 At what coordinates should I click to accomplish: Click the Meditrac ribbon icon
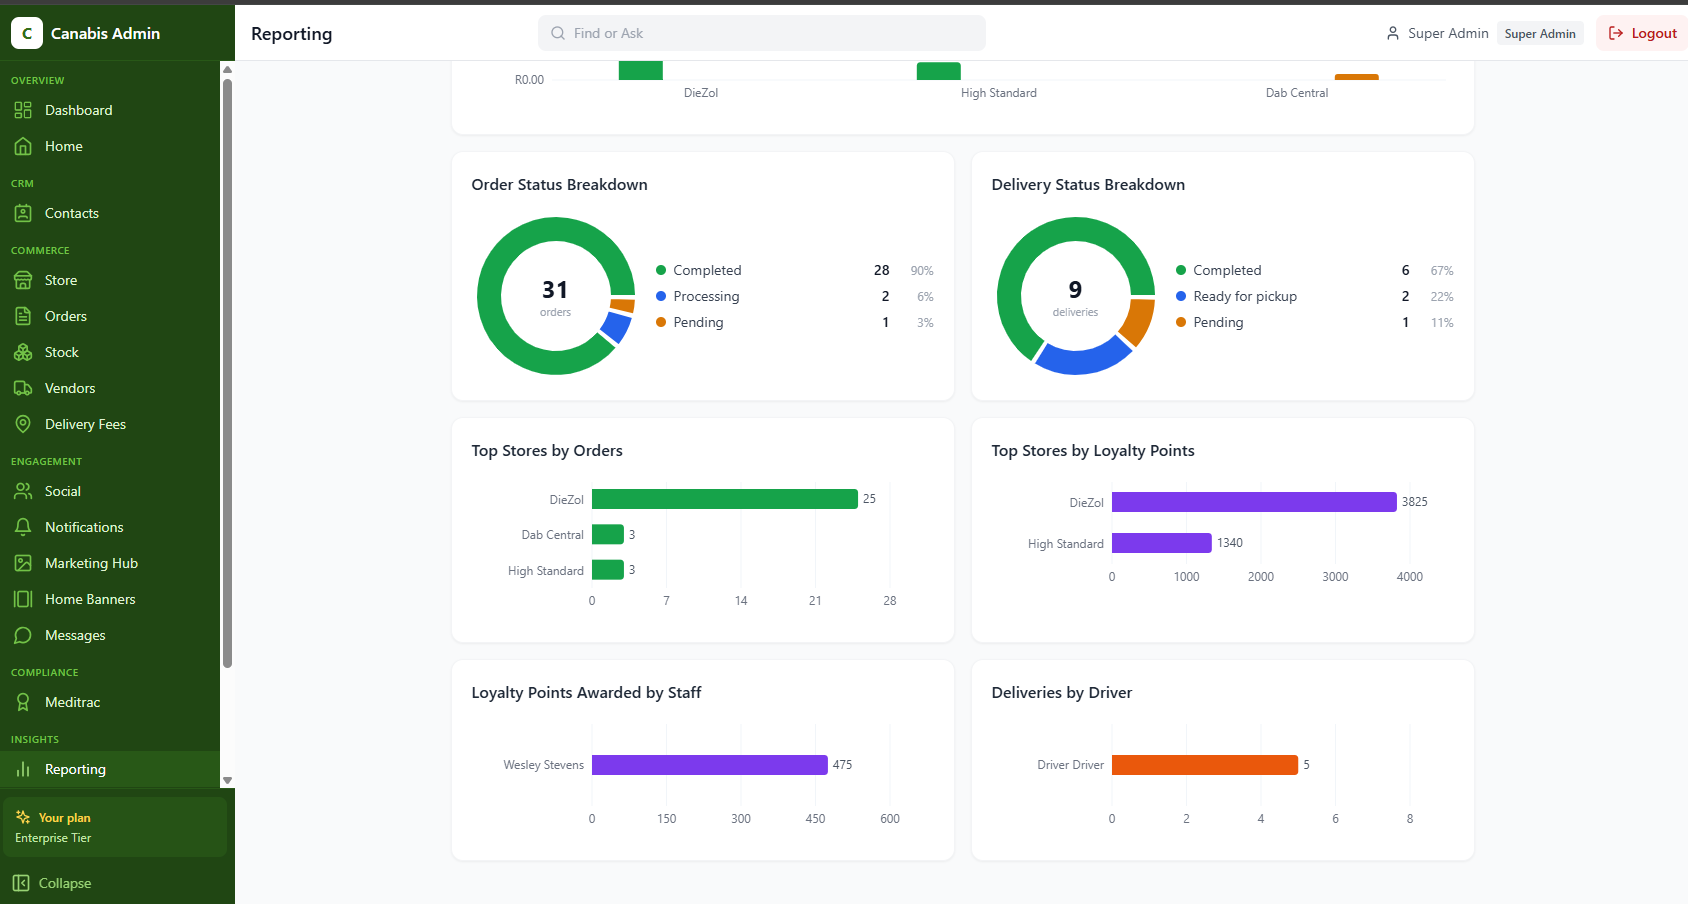coord(23,702)
